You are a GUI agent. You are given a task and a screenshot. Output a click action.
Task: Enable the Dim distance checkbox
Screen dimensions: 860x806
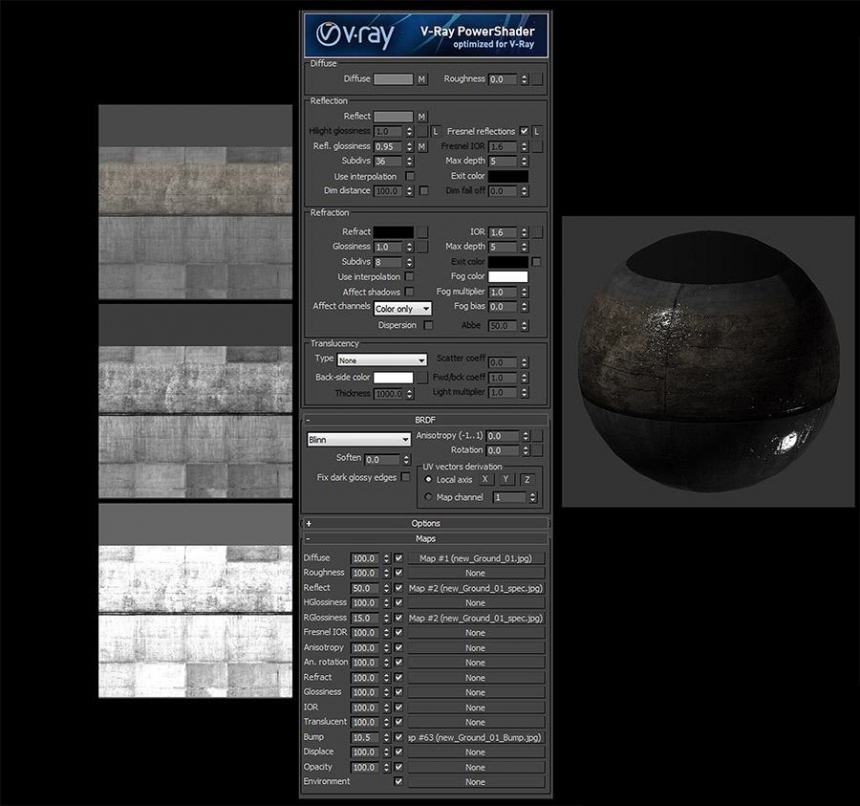click(x=423, y=190)
